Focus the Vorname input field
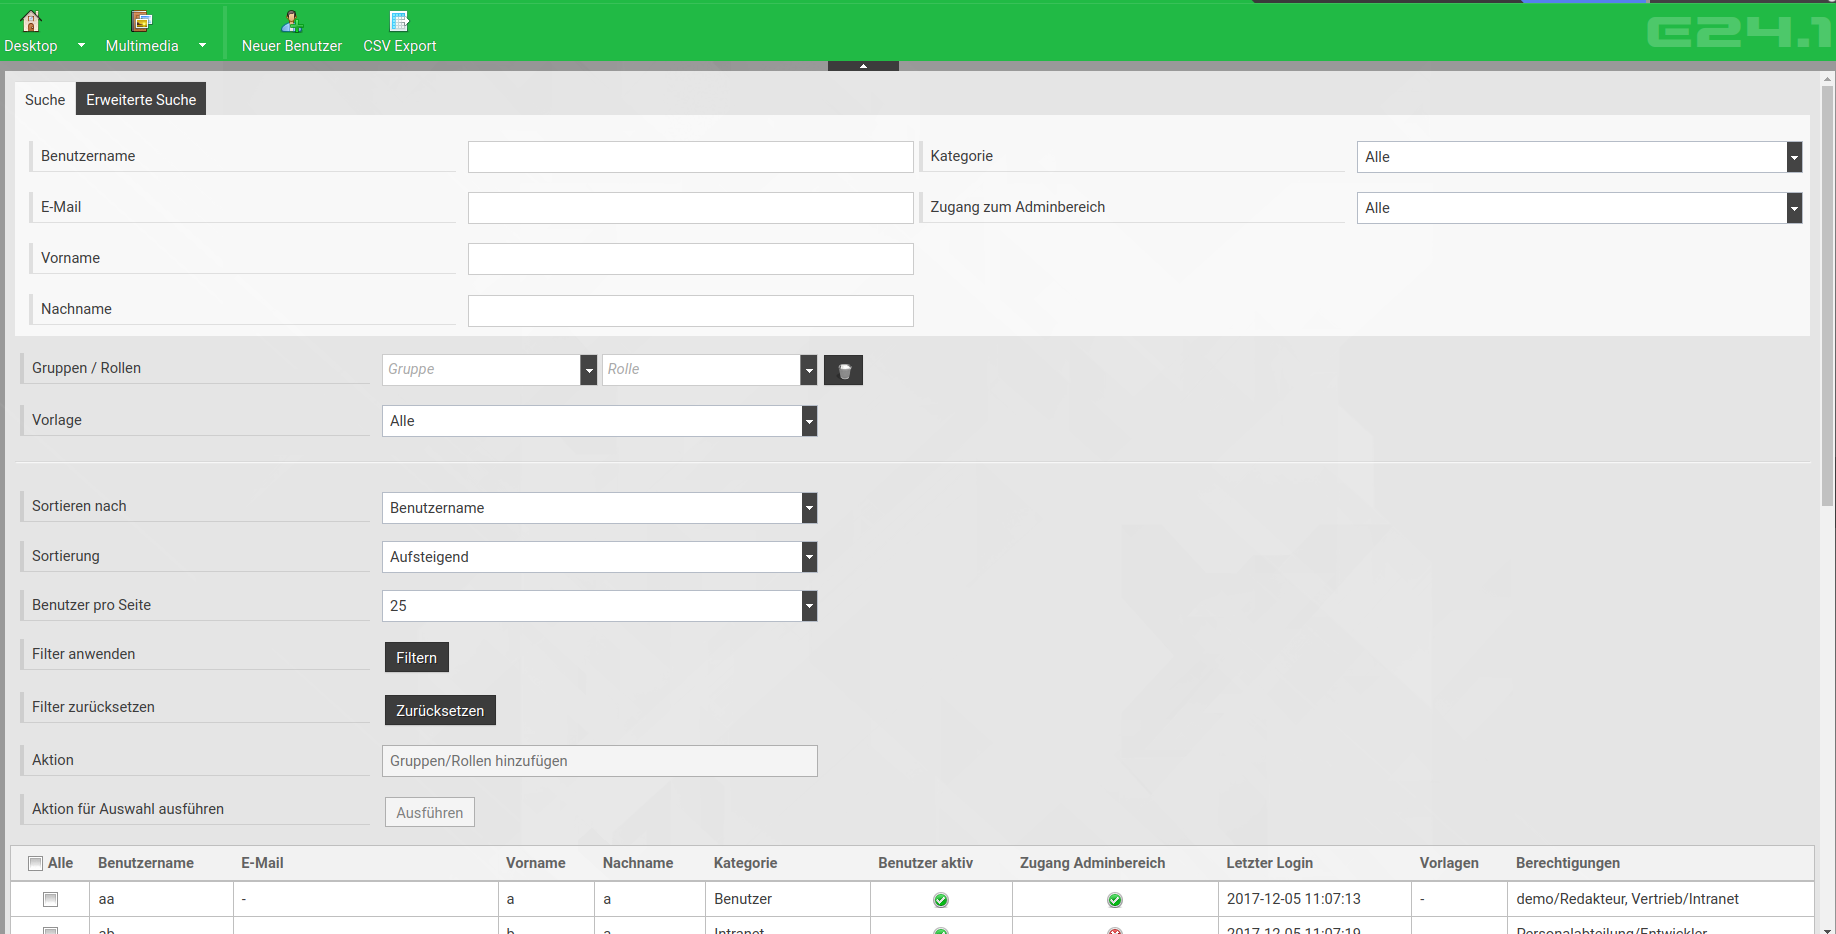Image resolution: width=1836 pixels, height=934 pixels. pos(690,259)
